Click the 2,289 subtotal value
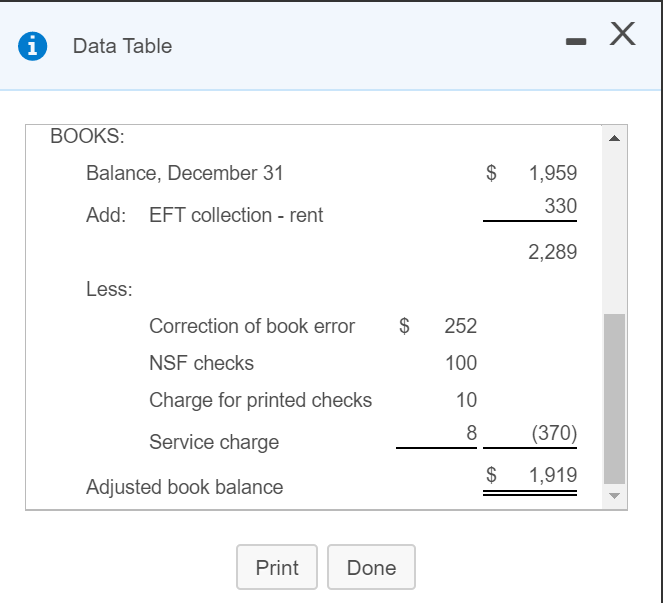 click(553, 252)
